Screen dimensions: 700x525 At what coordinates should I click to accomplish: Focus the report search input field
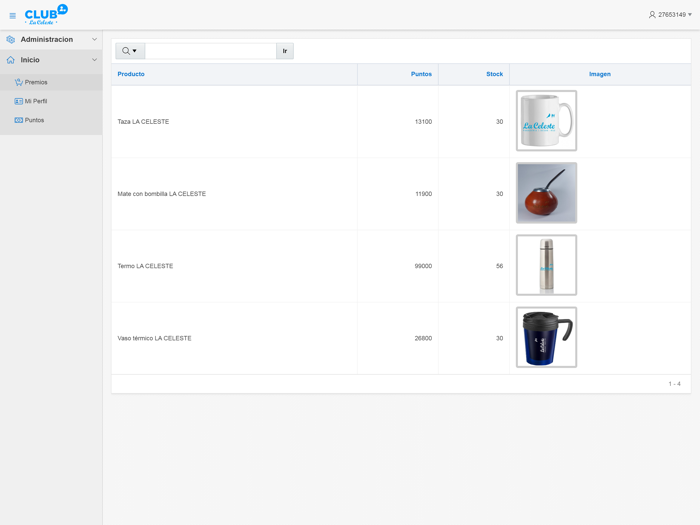coord(210,51)
